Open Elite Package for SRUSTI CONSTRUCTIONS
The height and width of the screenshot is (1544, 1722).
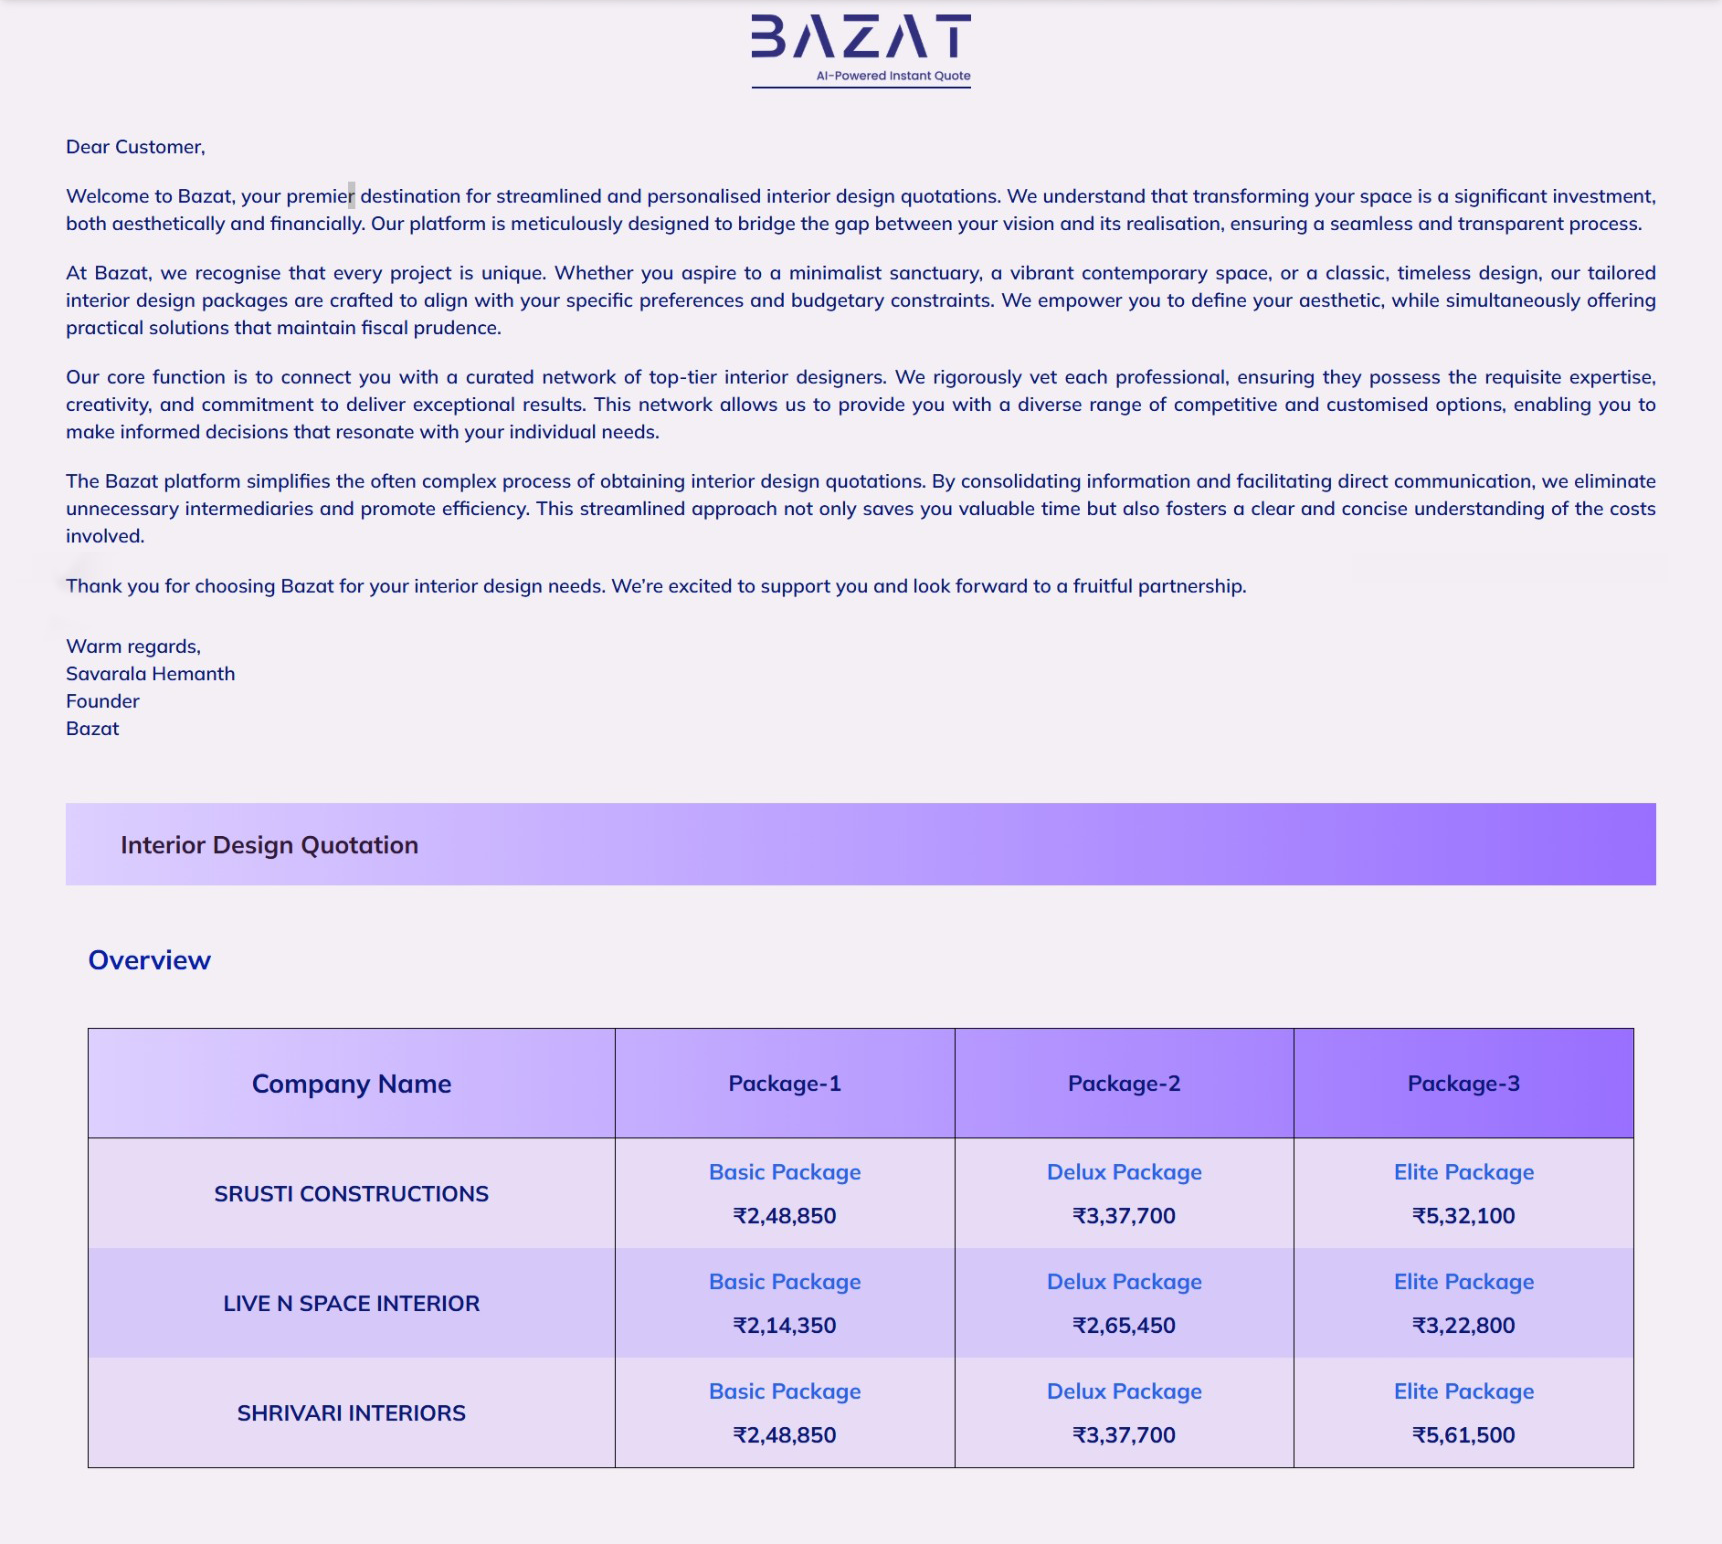(1464, 1172)
